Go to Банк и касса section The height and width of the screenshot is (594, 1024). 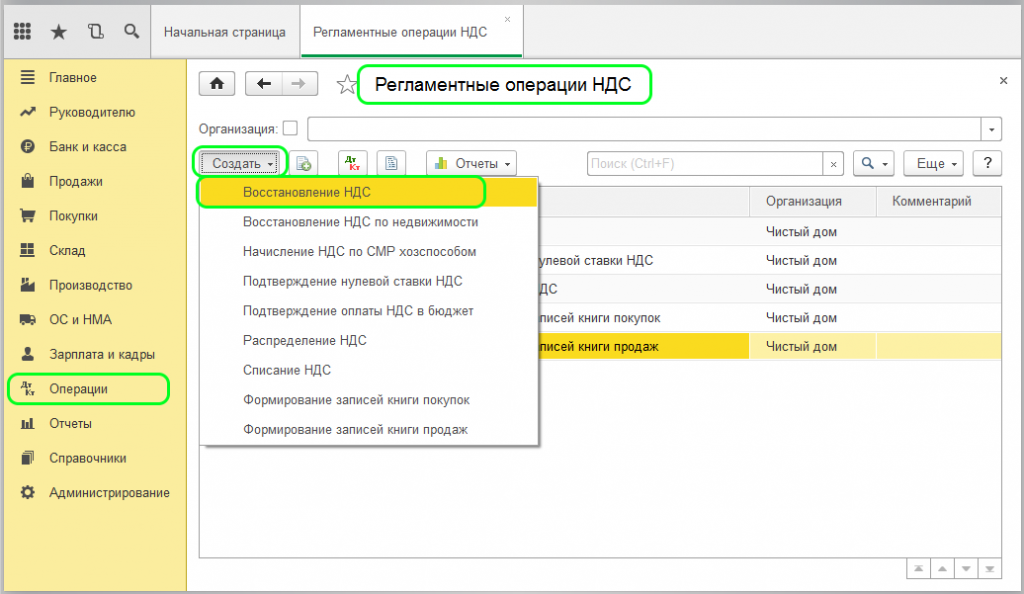[87, 147]
